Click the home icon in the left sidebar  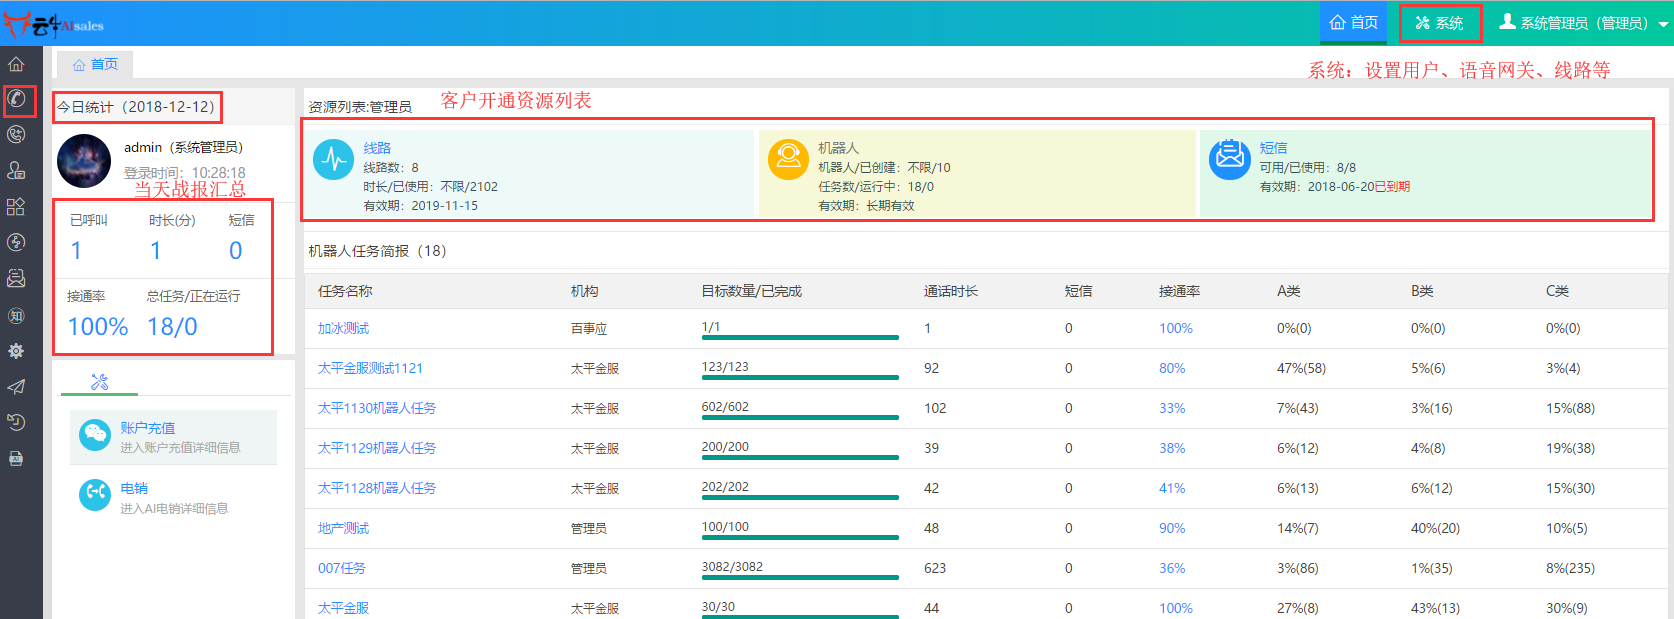point(16,64)
